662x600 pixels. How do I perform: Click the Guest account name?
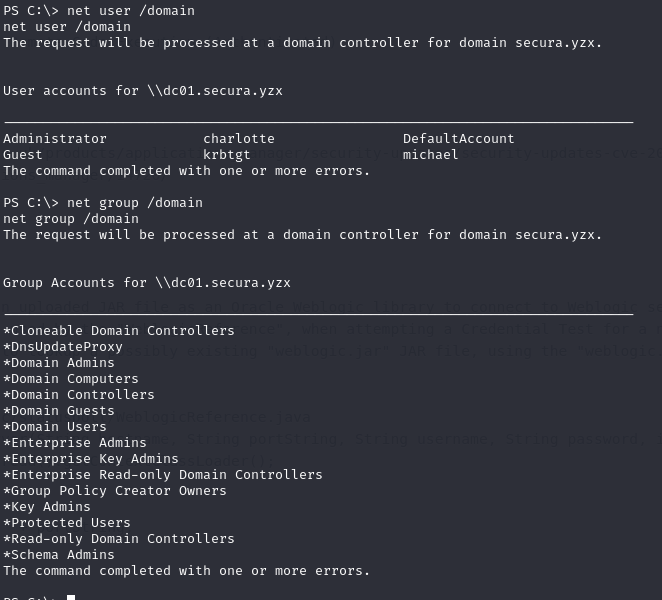click(23, 155)
